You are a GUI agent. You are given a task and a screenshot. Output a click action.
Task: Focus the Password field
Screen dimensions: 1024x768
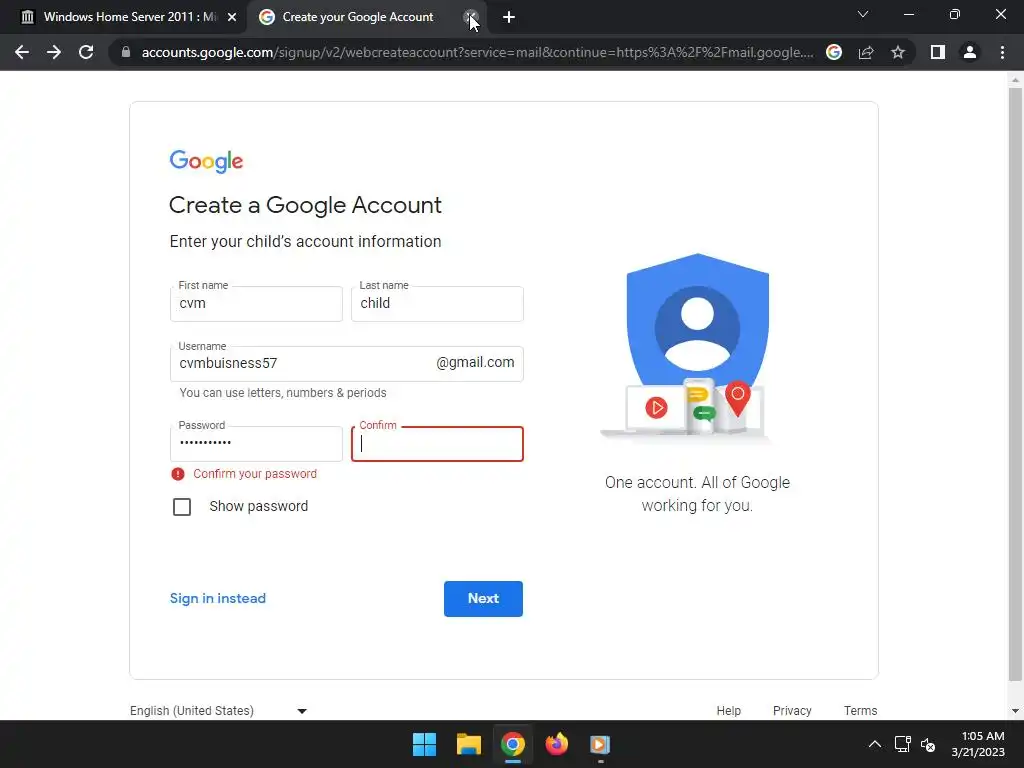click(256, 443)
